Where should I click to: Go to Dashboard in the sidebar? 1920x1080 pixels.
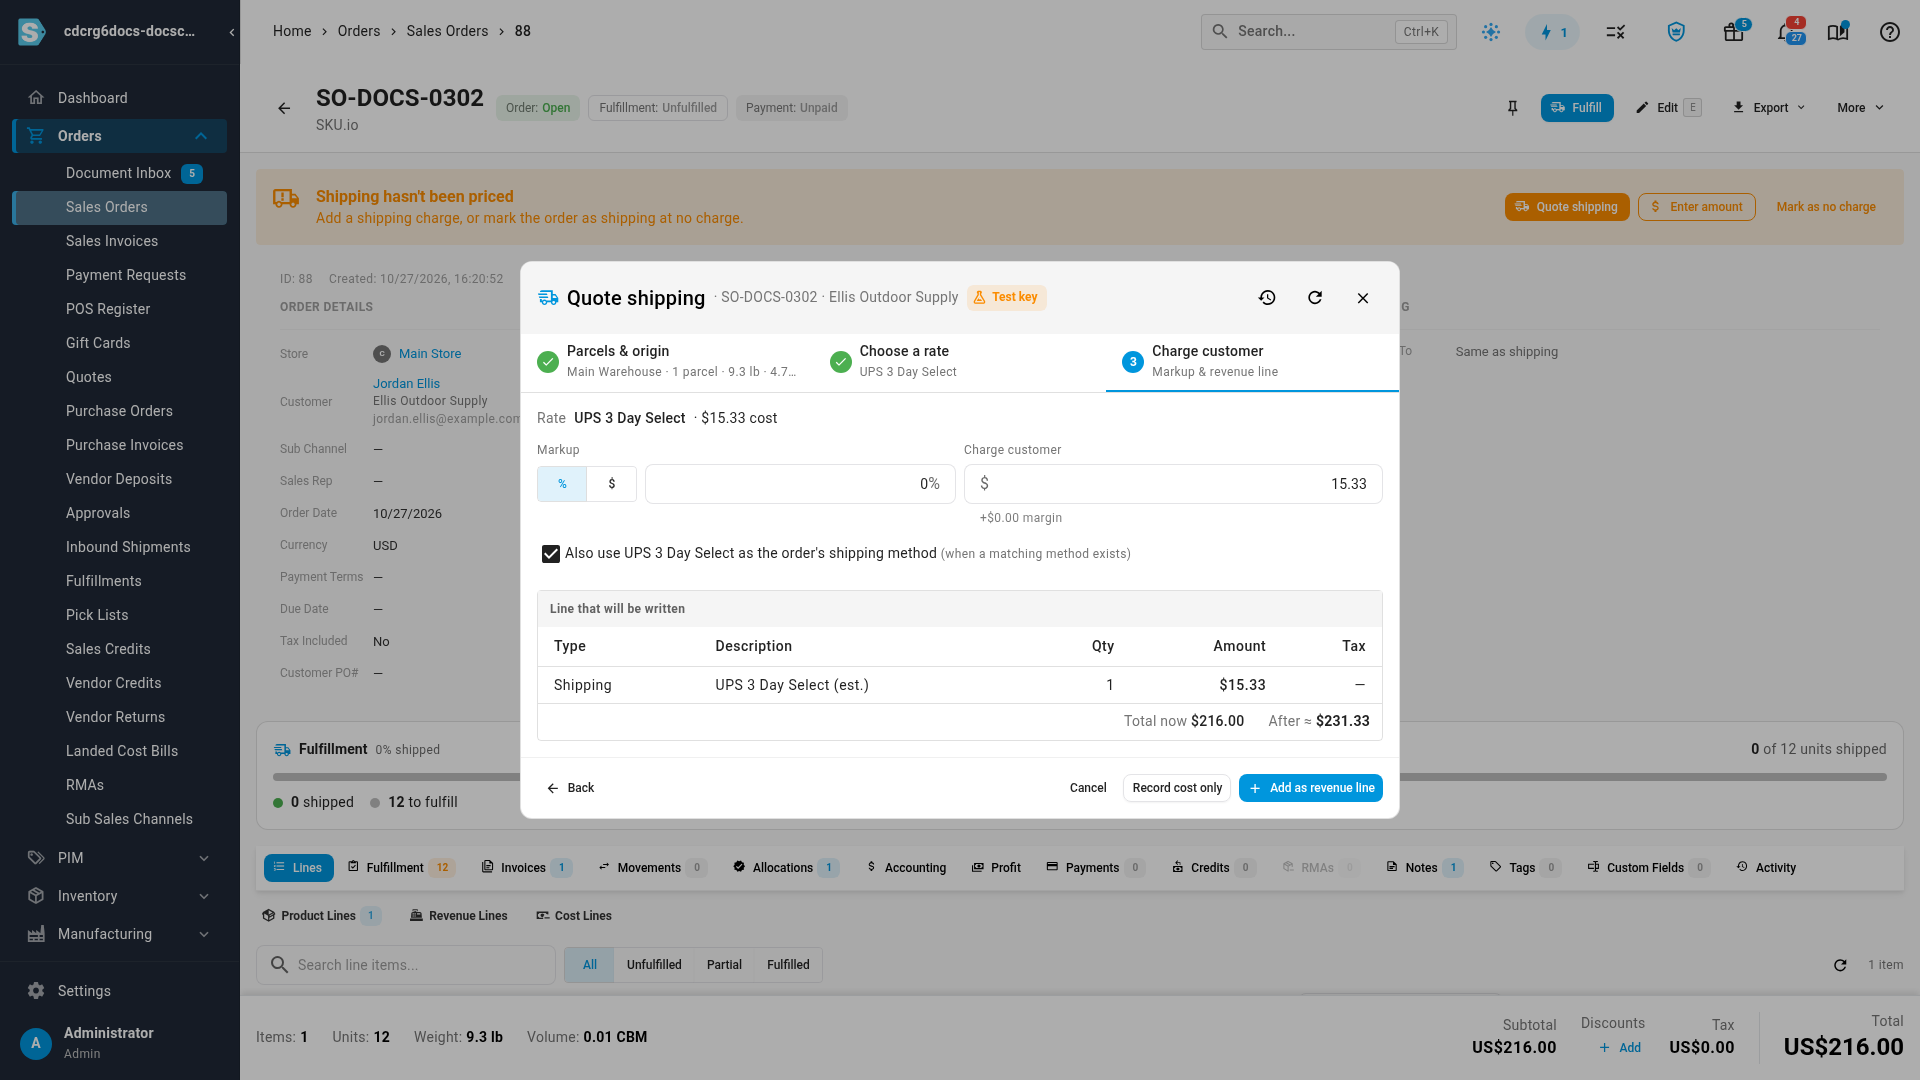(120, 98)
